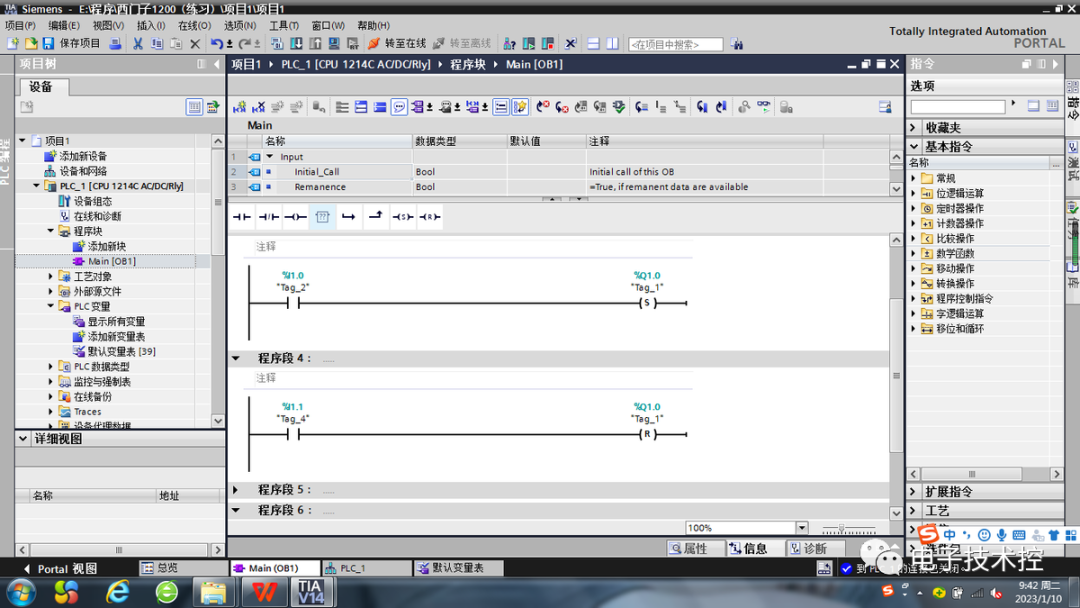Click the Undo icon in the top toolbar
Image resolution: width=1080 pixels, height=608 pixels.
pyautogui.click(x=218, y=44)
